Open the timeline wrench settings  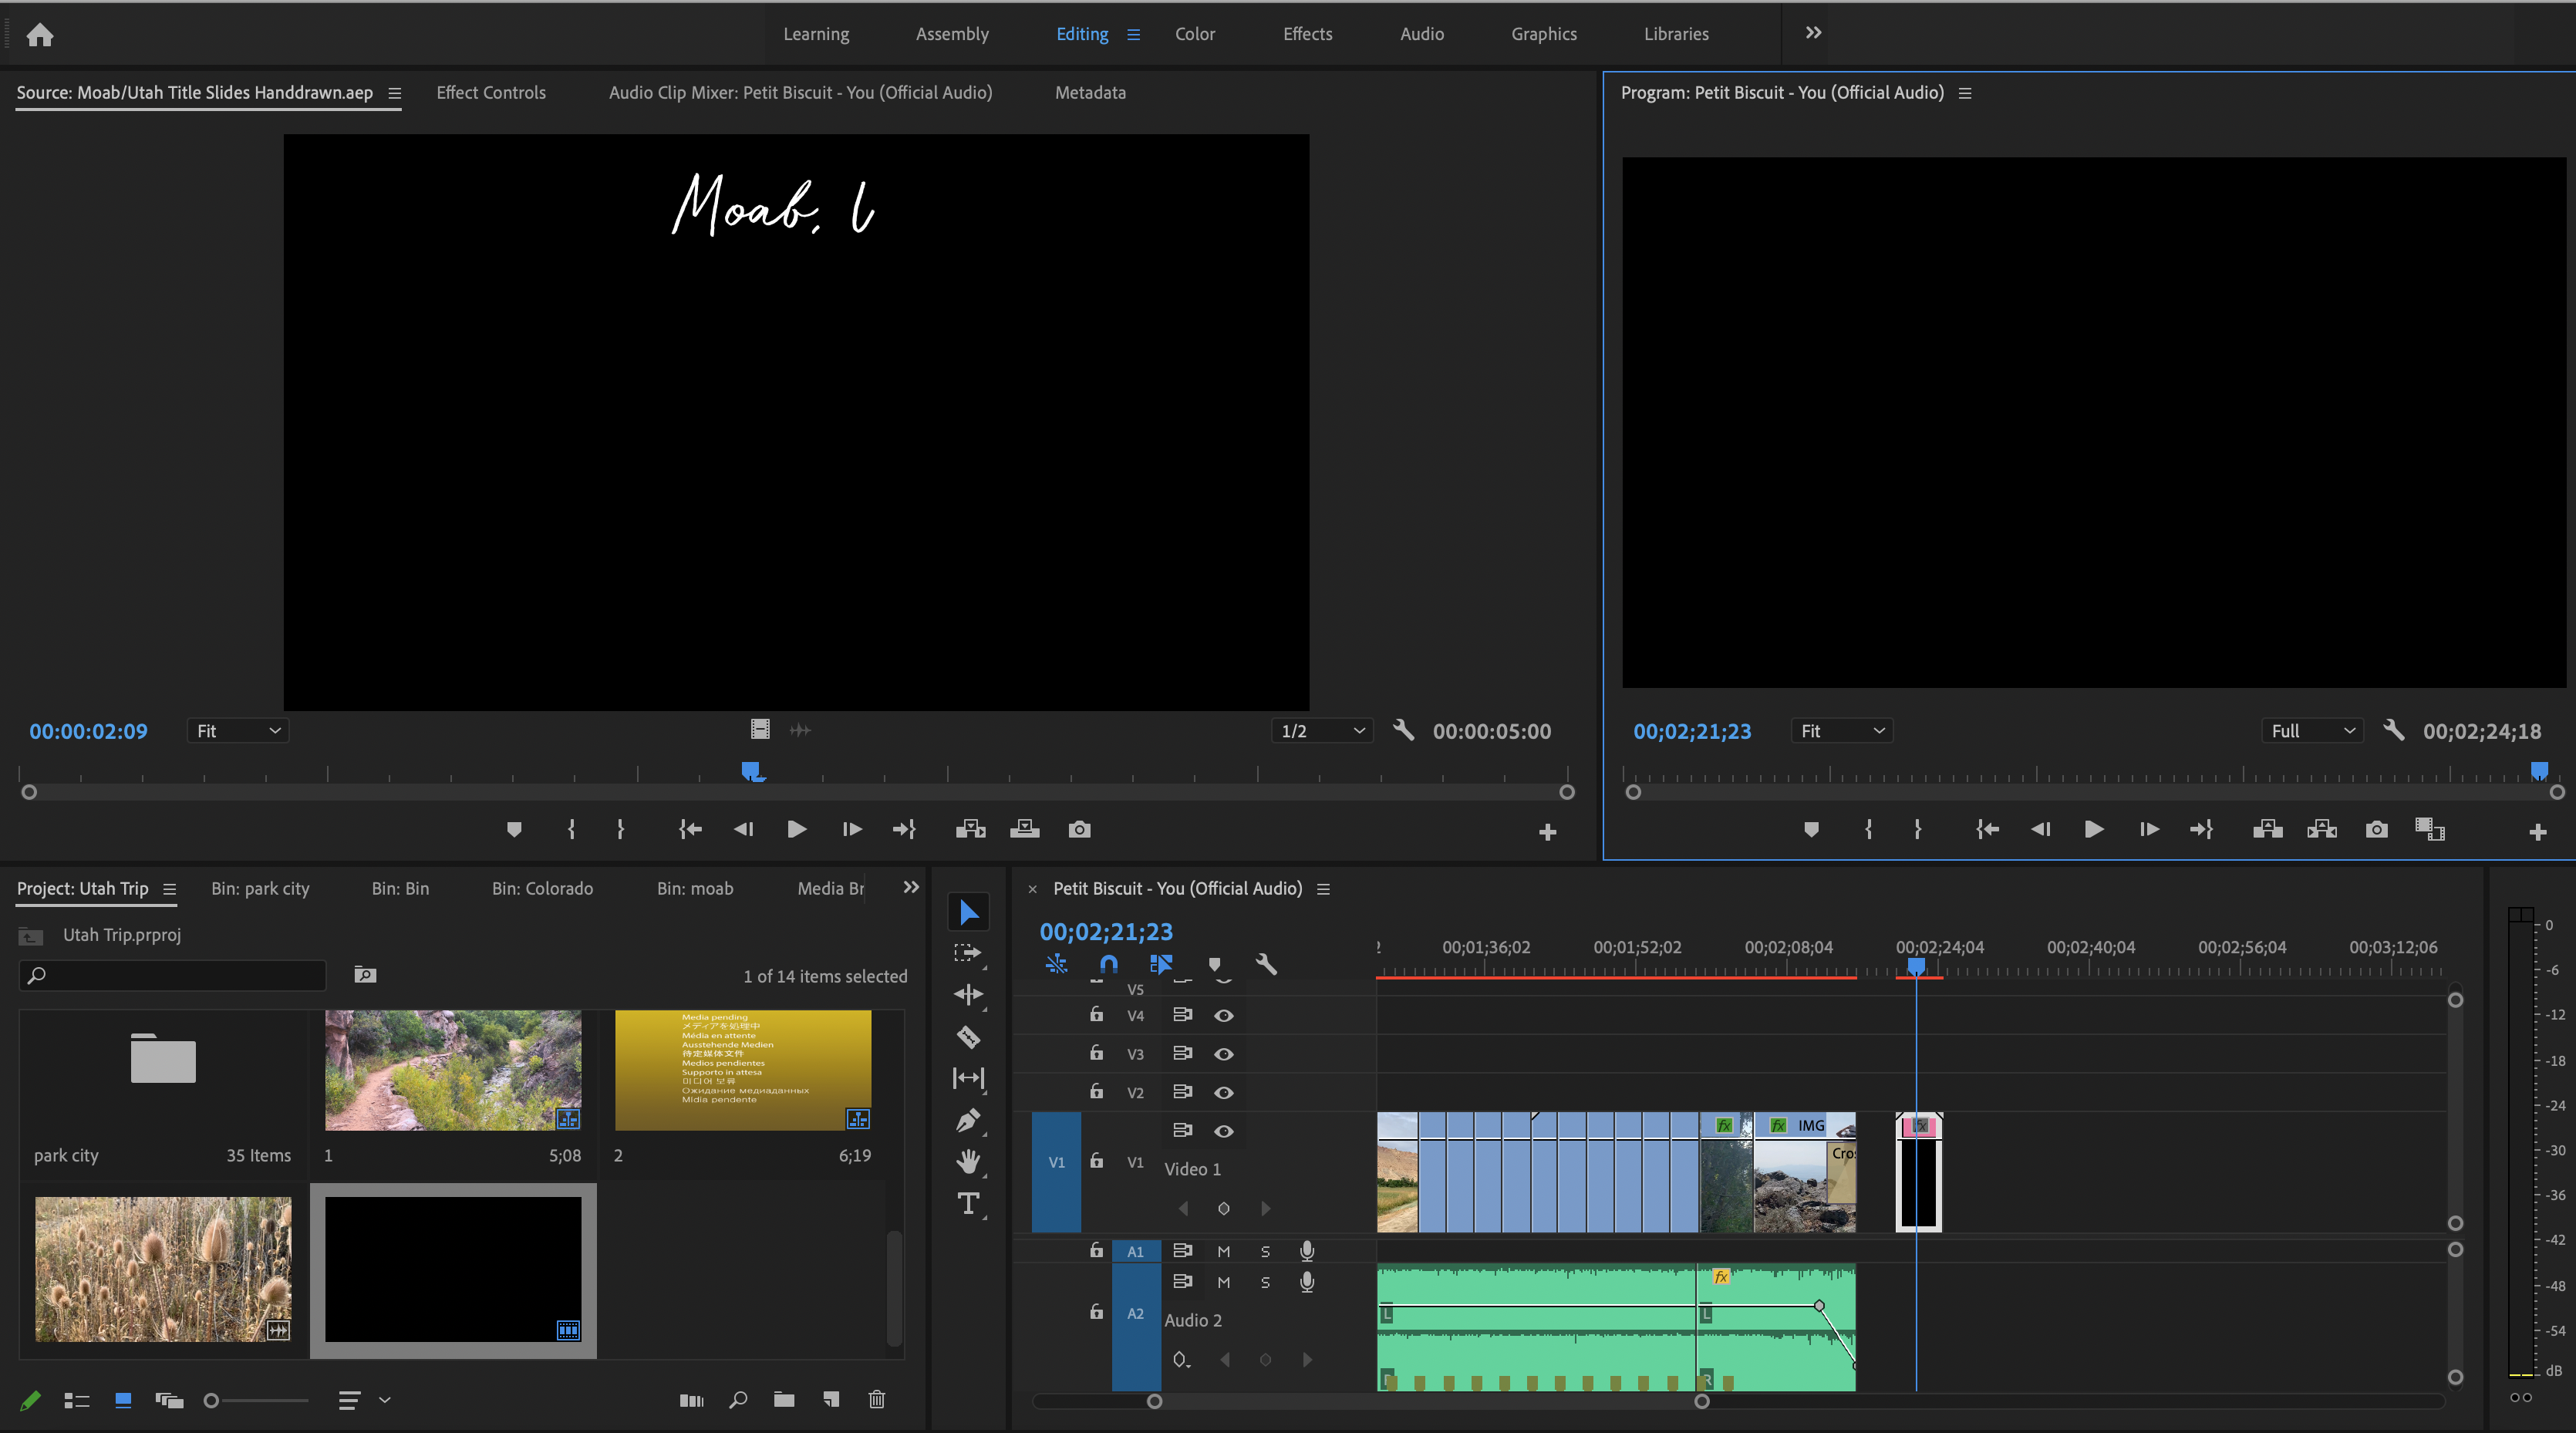pyautogui.click(x=1266, y=964)
